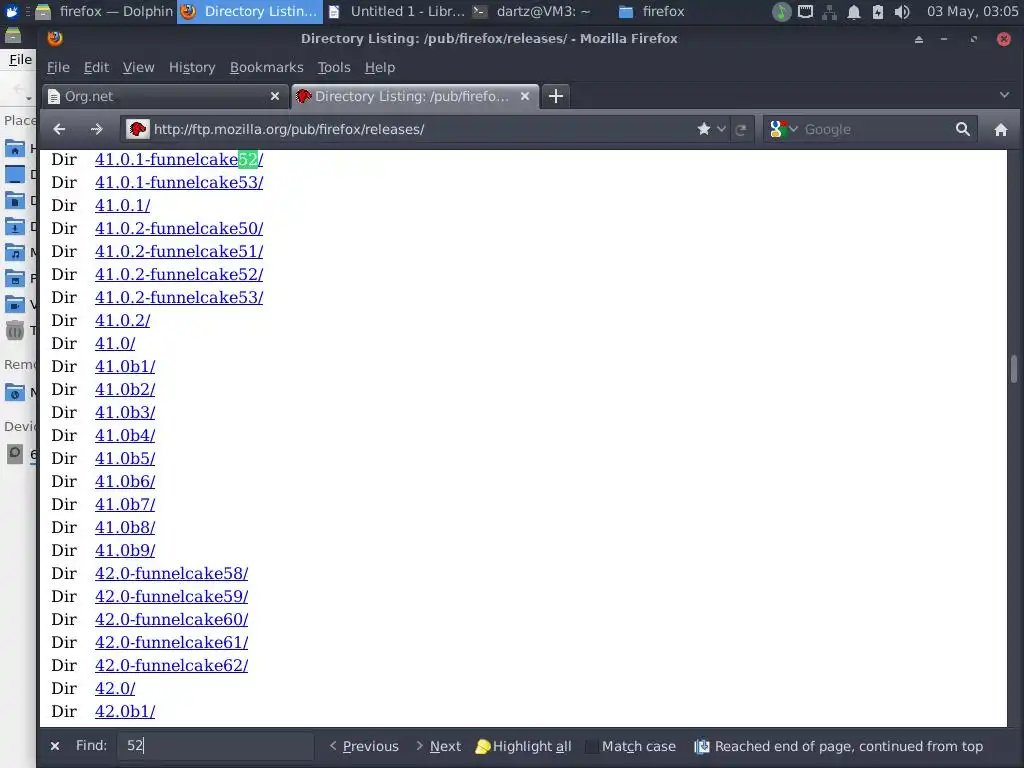Screen dimensions: 1024x768
Task: Open the 41.0.2/ directory link
Action: pyautogui.click(x=123, y=320)
